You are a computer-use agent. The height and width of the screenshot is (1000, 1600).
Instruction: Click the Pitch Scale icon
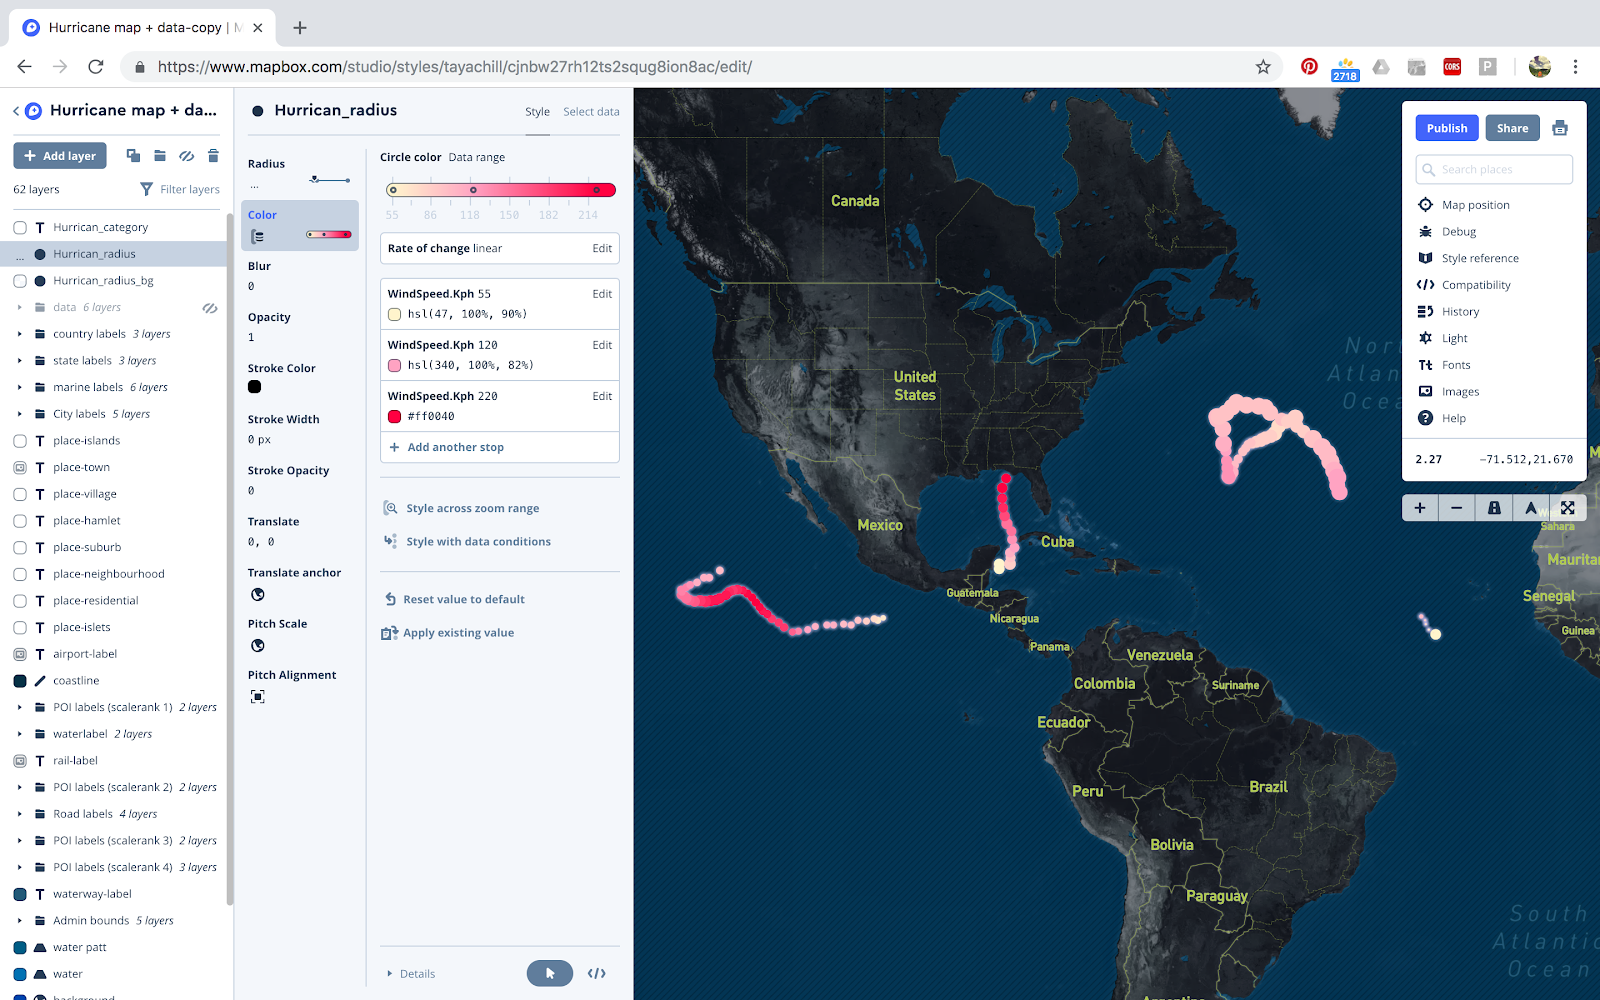pyautogui.click(x=258, y=646)
